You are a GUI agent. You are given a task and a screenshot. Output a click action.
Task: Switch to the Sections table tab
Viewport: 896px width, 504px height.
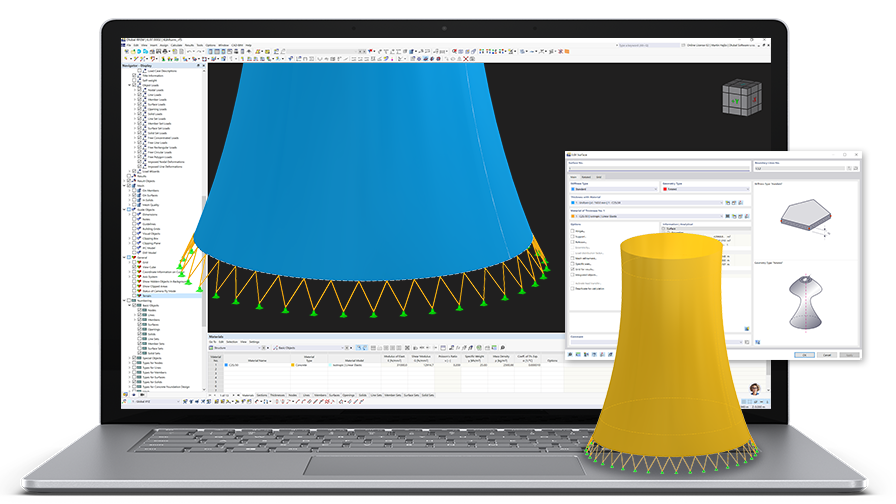pyautogui.click(x=262, y=395)
